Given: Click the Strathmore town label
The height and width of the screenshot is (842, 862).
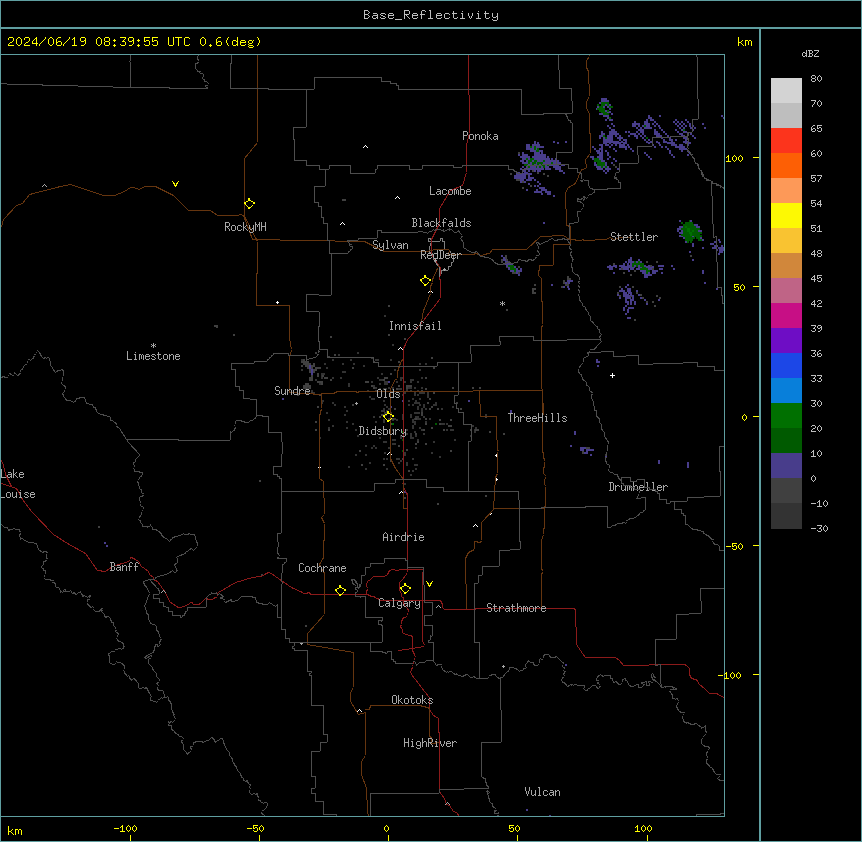Looking at the screenshot, I should coord(516,608).
